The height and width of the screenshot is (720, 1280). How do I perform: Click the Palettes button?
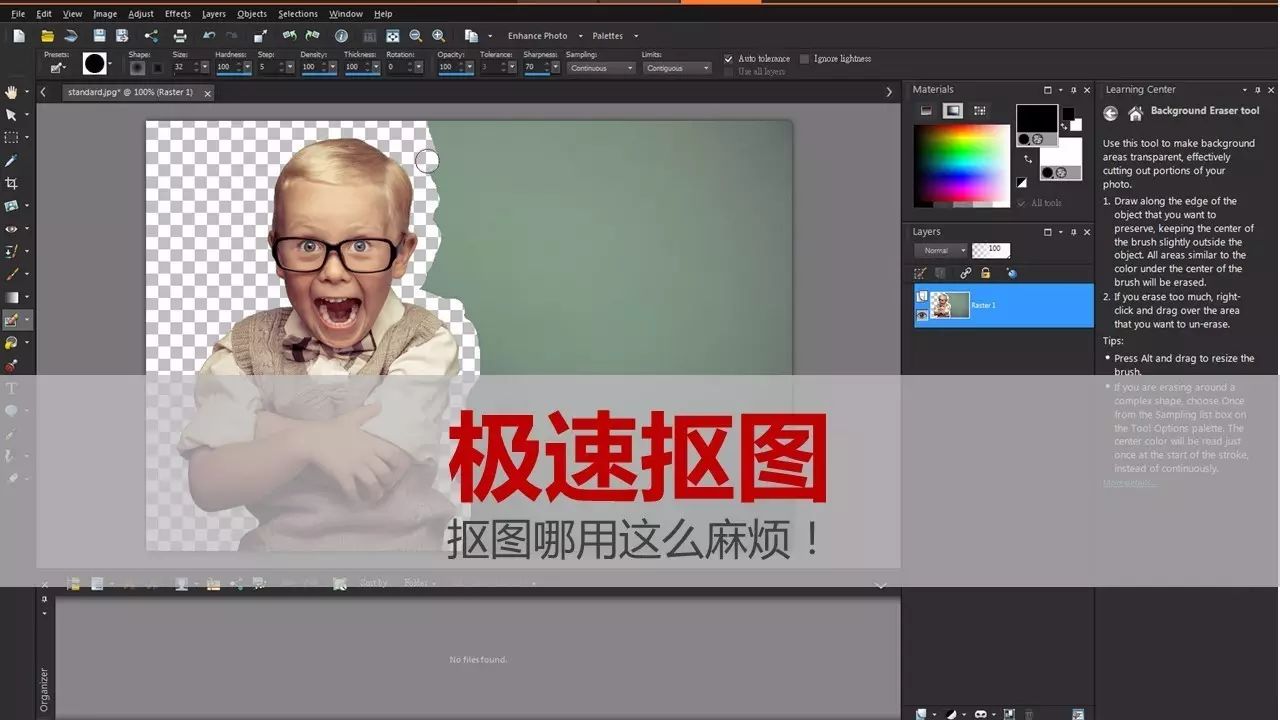[x=607, y=35]
